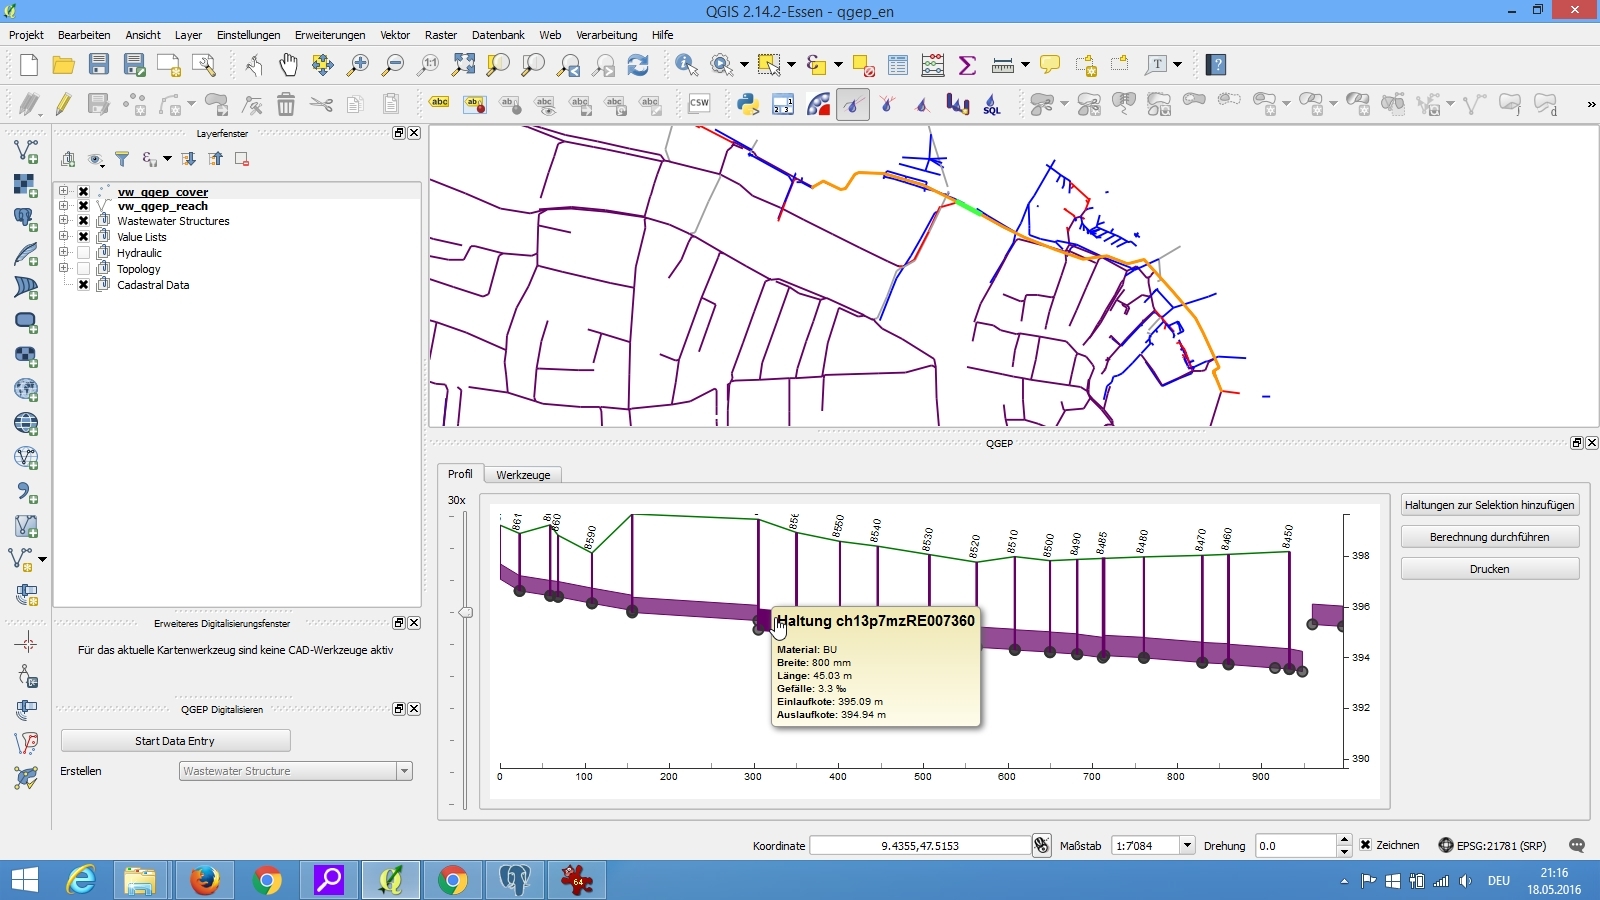The height and width of the screenshot is (900, 1600).
Task: Click Berechnung durchführen button
Action: [1490, 537]
